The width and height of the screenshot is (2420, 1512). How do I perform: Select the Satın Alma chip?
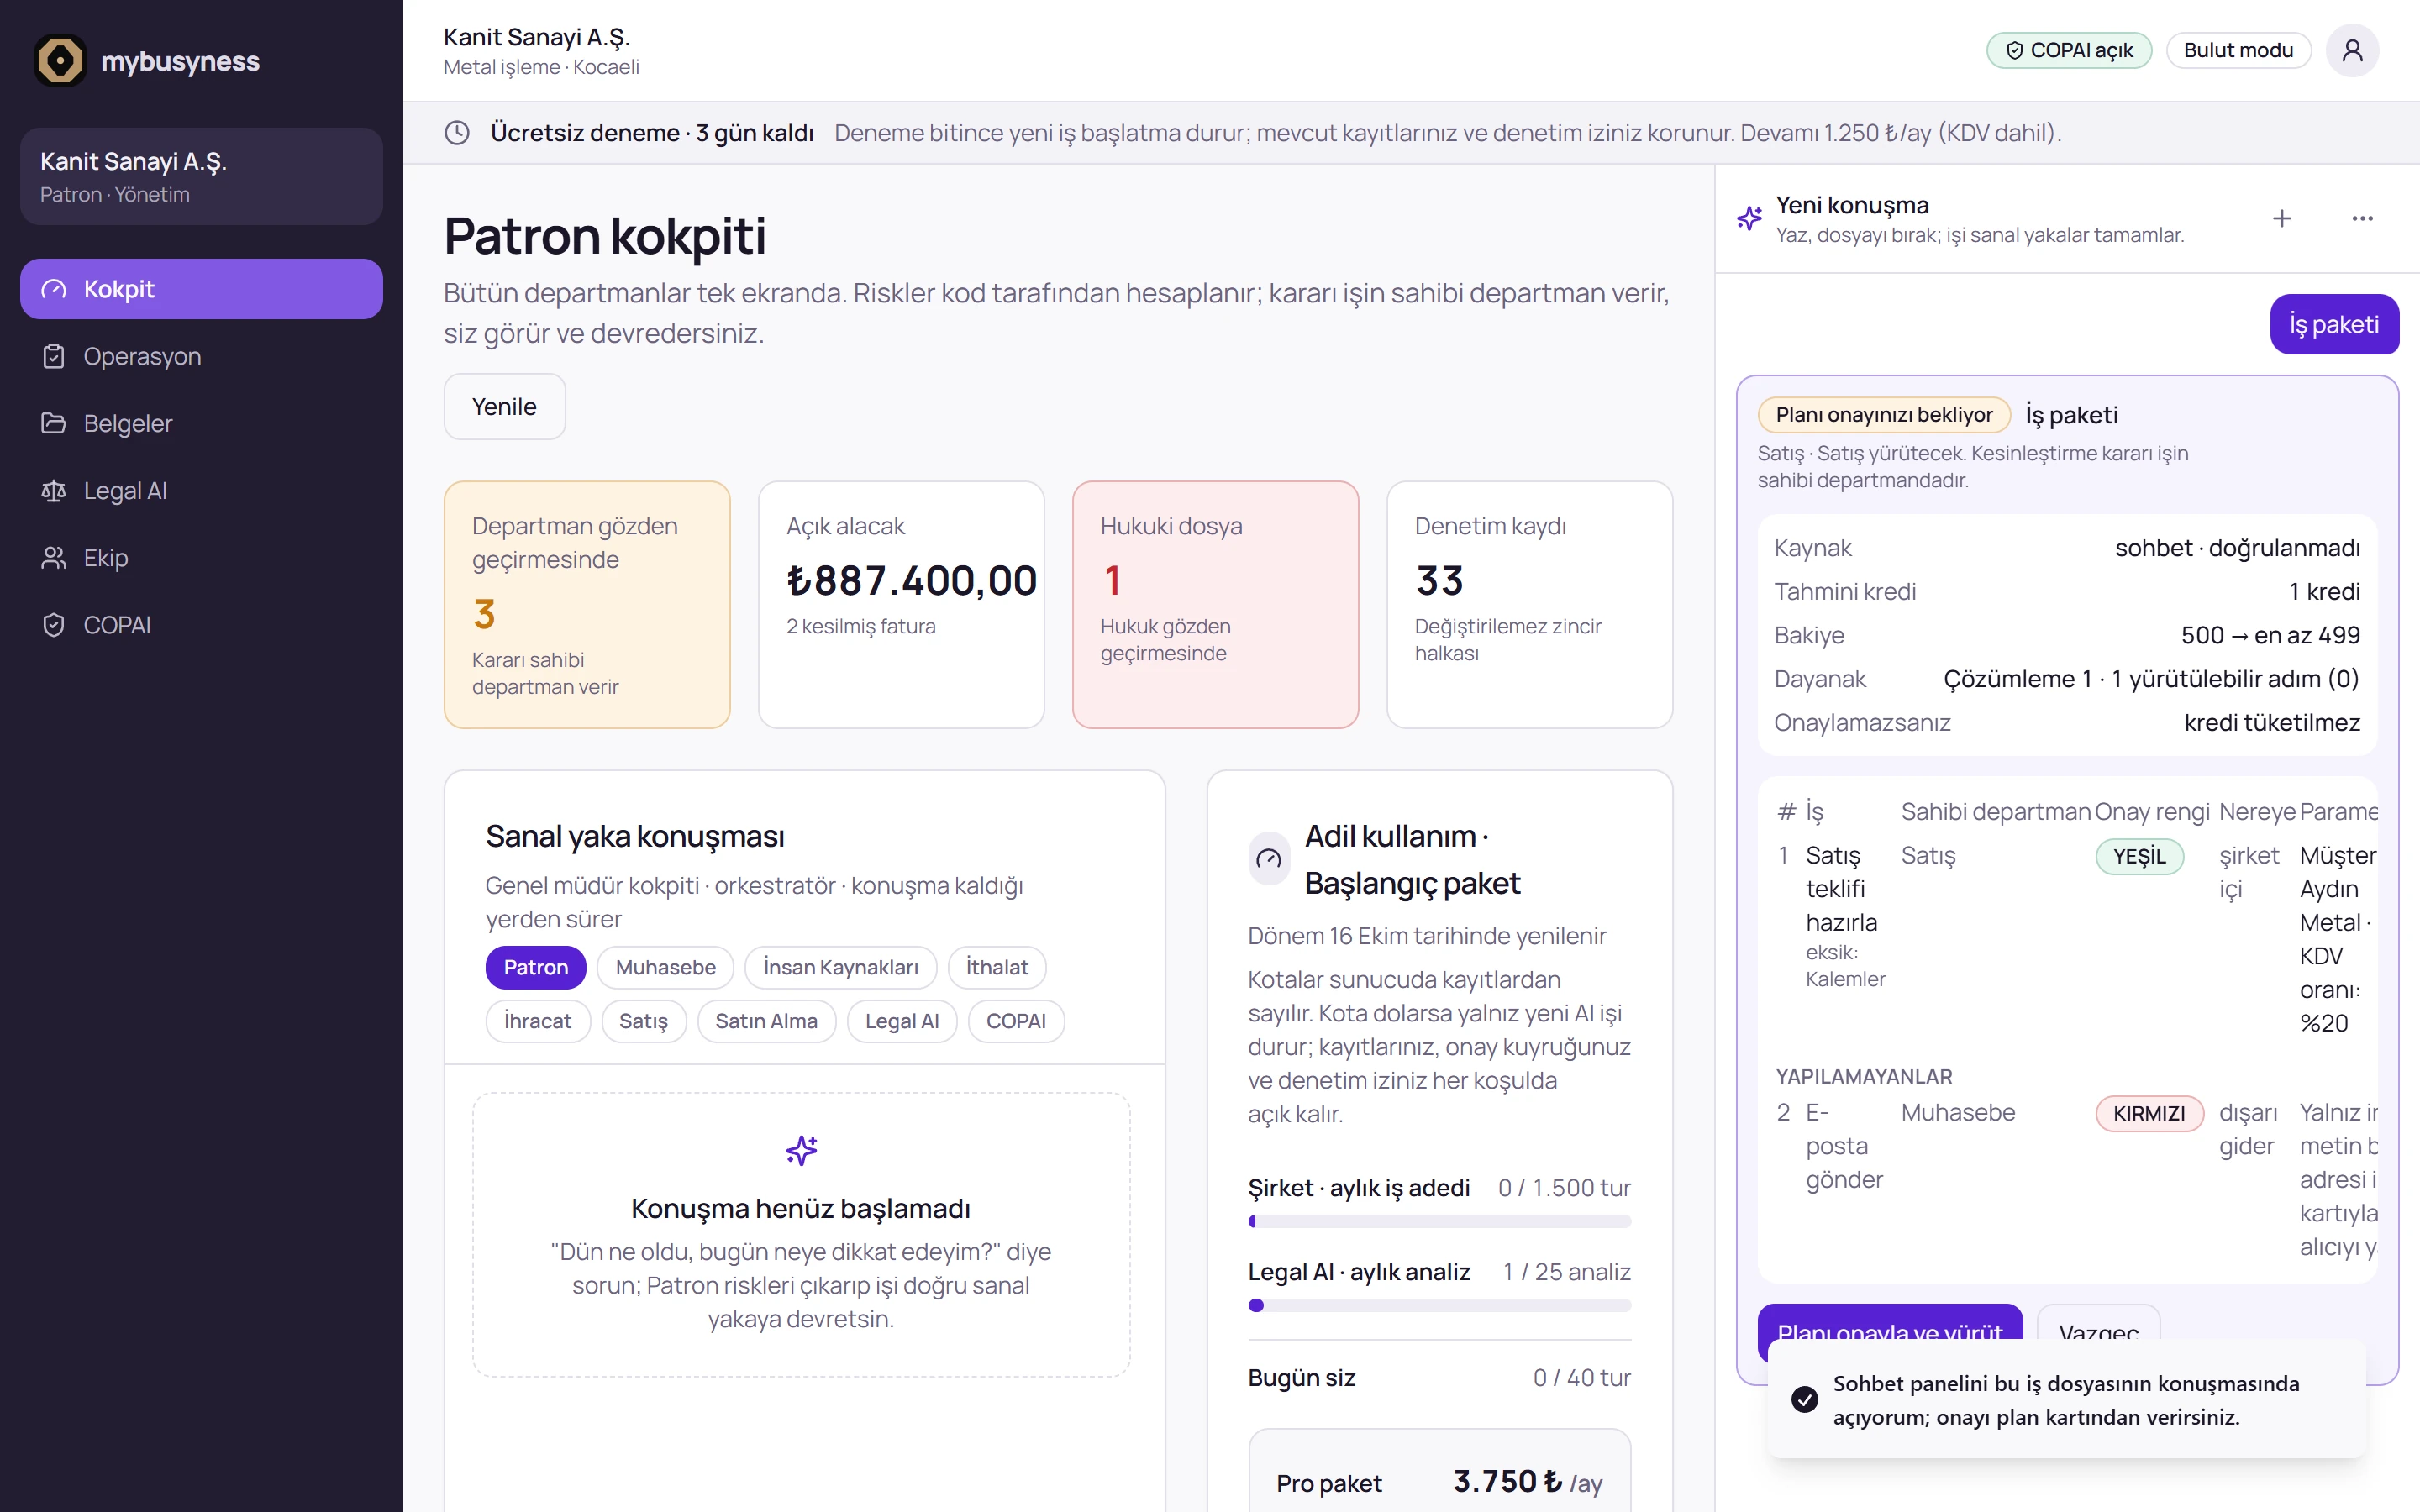tap(766, 1021)
